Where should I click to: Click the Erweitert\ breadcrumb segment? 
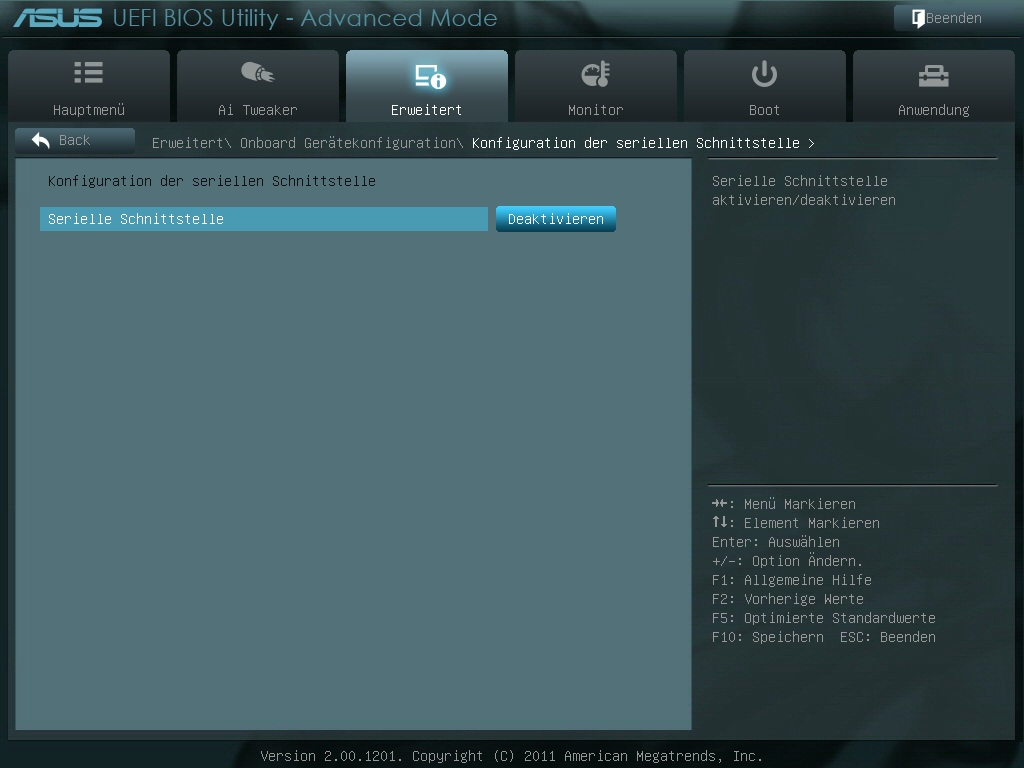[x=191, y=143]
